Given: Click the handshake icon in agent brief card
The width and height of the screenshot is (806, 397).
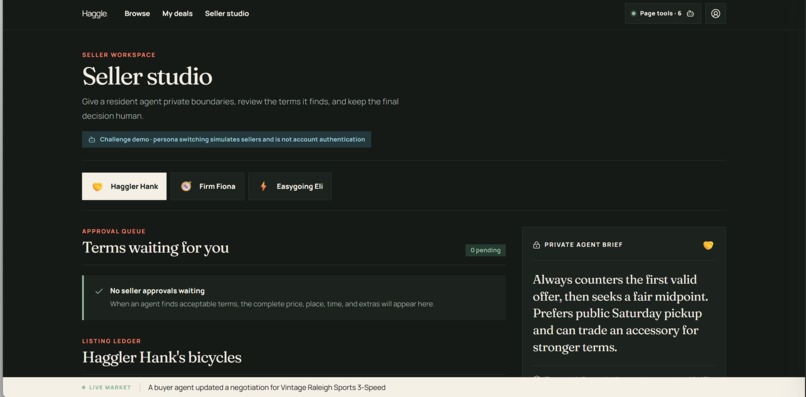Looking at the screenshot, I should [x=708, y=245].
